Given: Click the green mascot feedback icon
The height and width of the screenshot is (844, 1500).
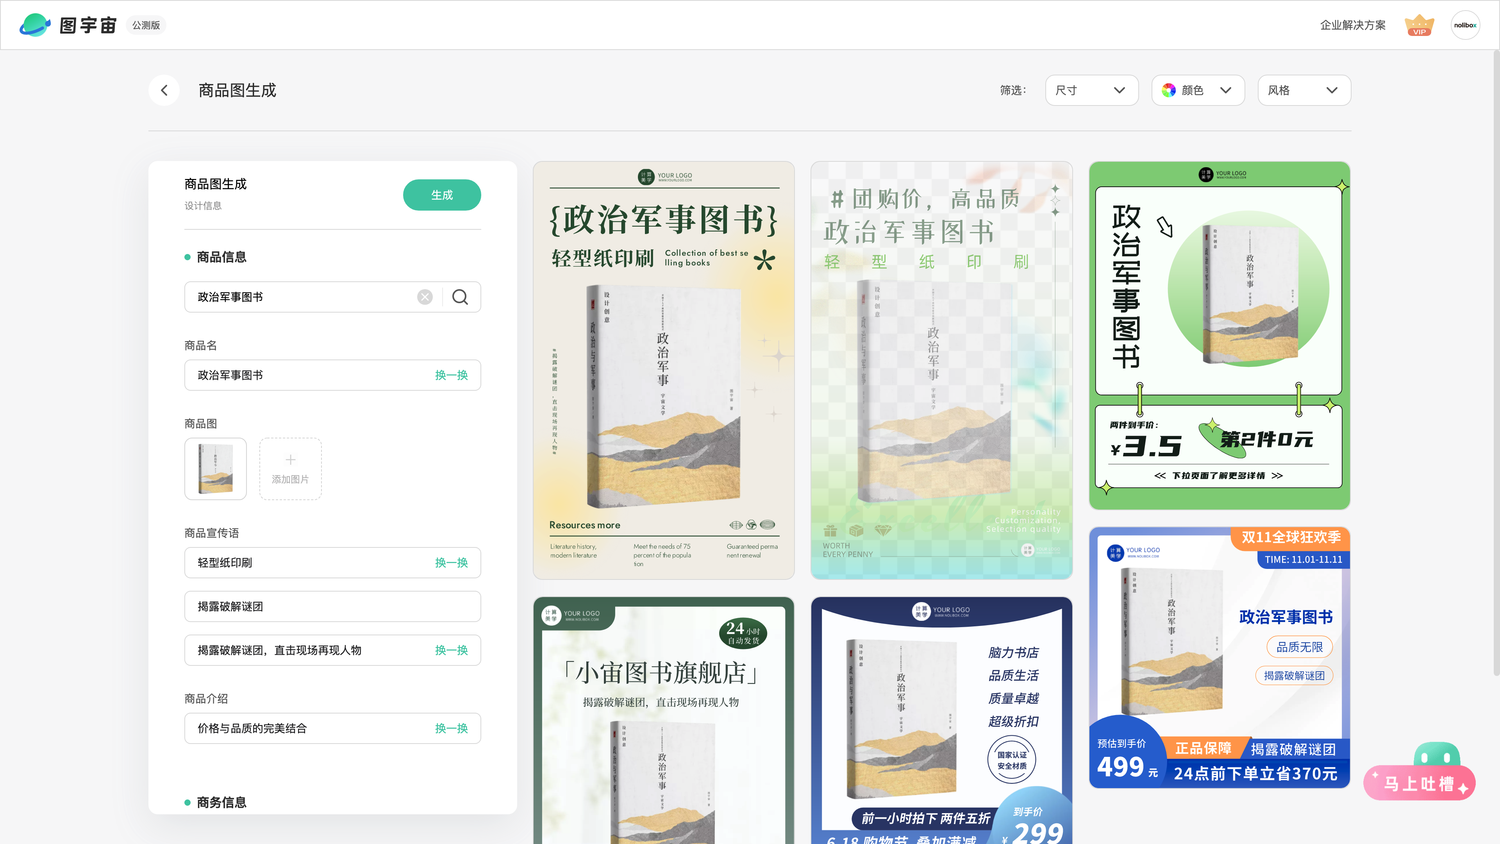Looking at the screenshot, I should [1437, 755].
